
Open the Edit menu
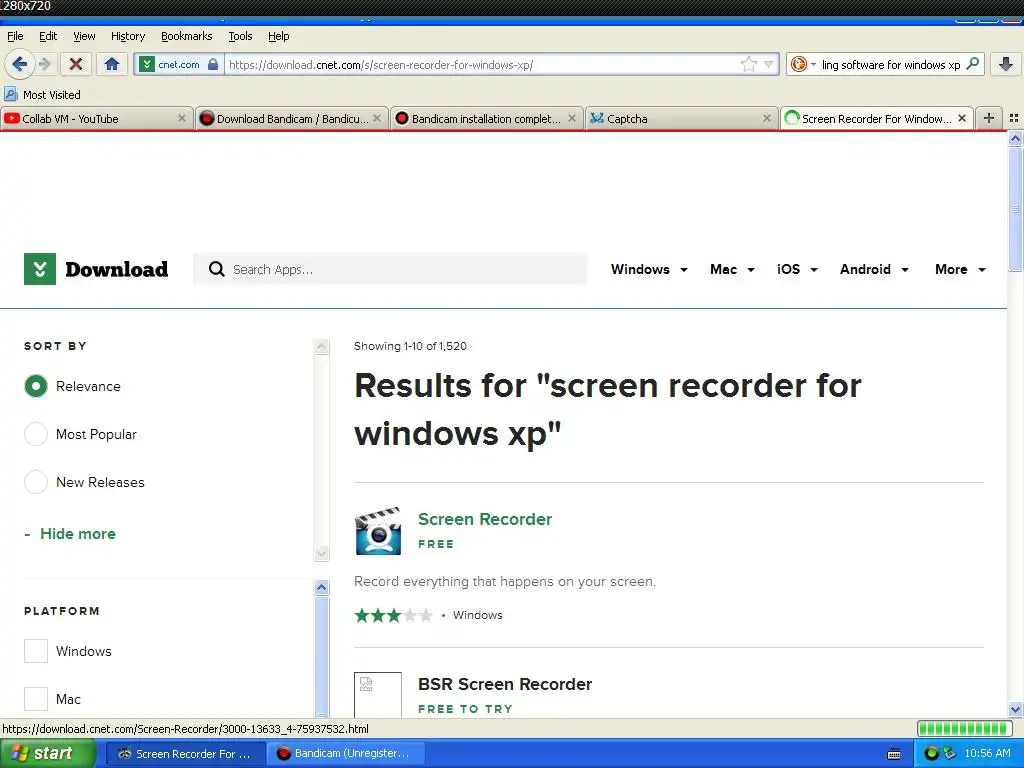[48, 36]
